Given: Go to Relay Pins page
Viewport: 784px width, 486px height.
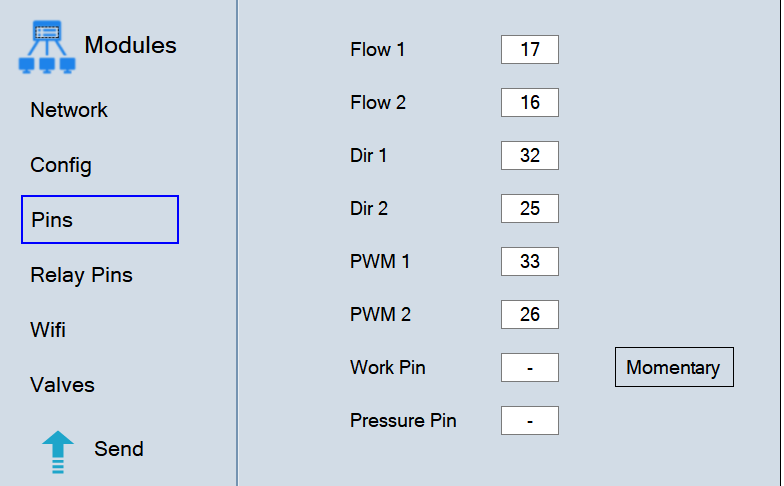Looking at the screenshot, I should (82, 275).
